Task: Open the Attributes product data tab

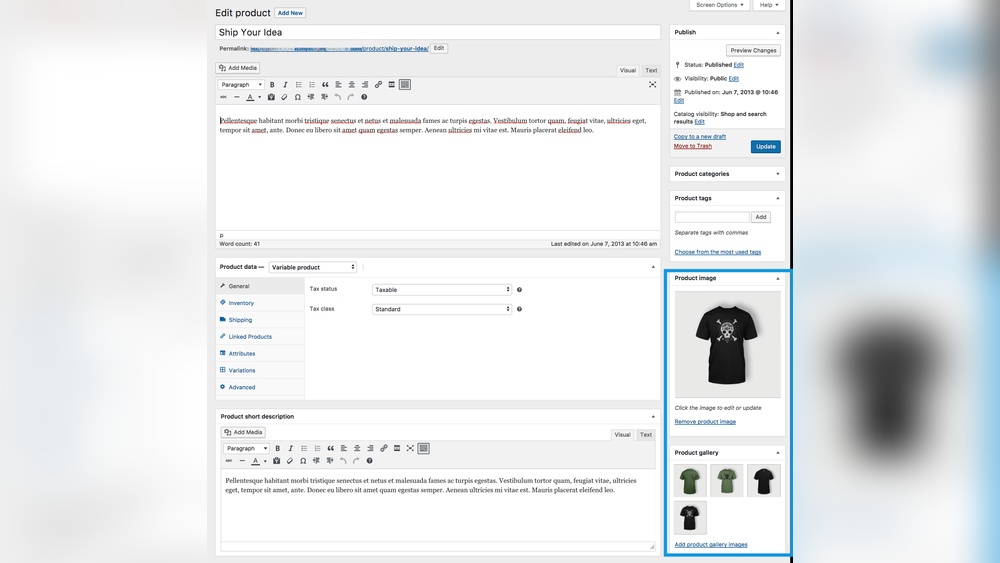Action: [242, 353]
